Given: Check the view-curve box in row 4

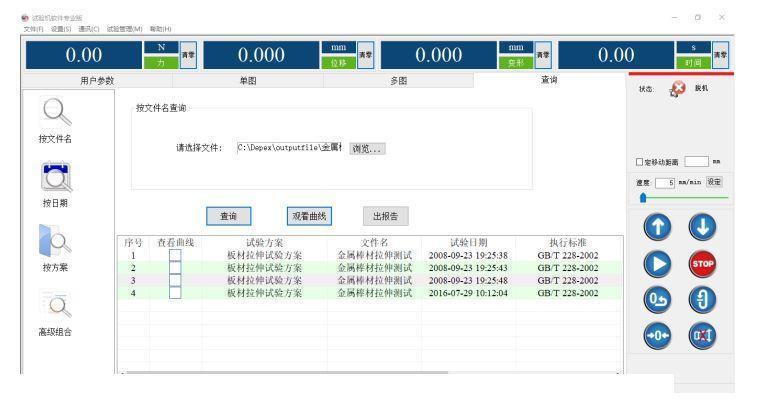Looking at the screenshot, I should click(175, 293).
